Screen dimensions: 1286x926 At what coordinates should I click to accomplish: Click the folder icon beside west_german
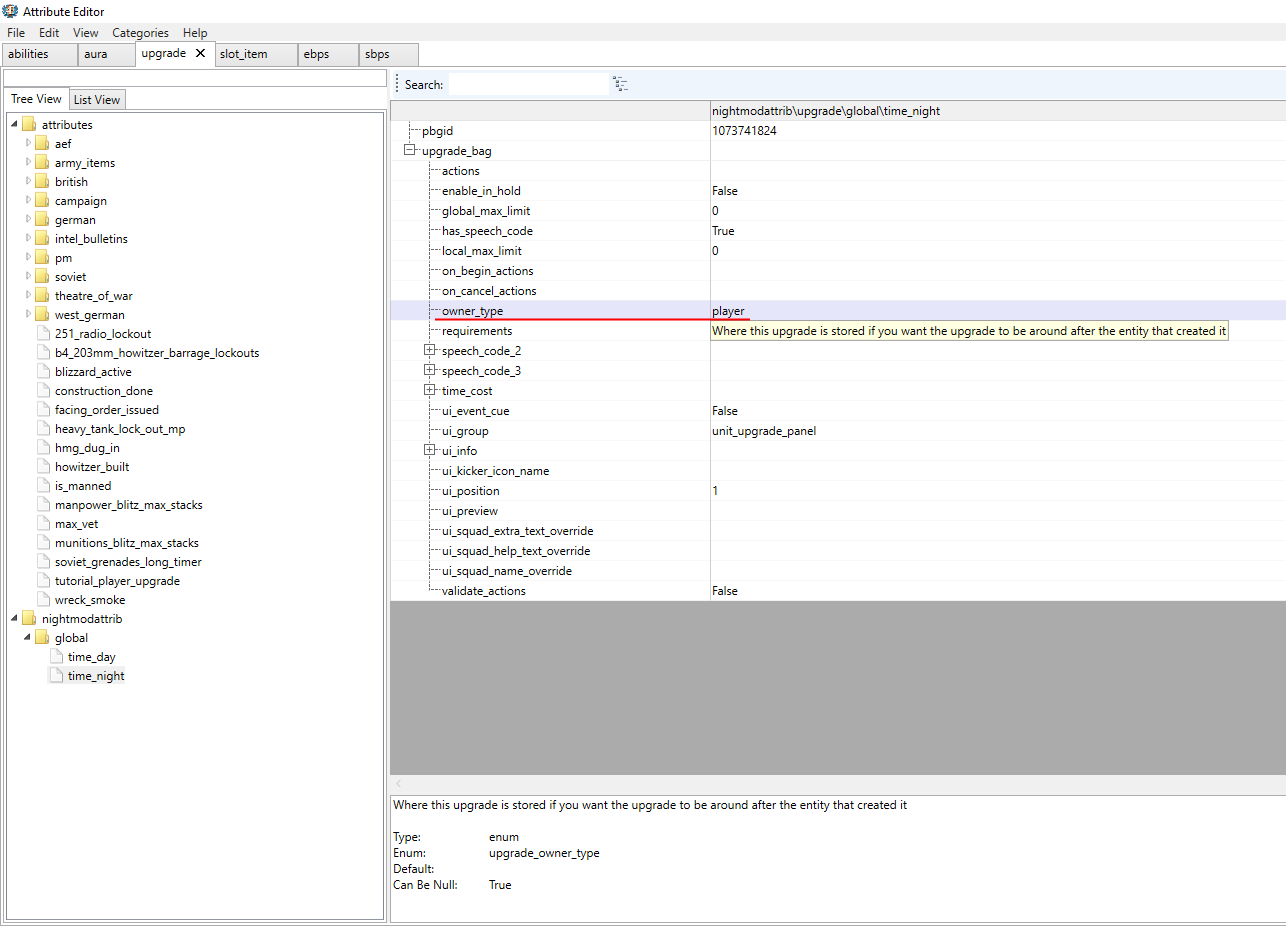coord(42,315)
